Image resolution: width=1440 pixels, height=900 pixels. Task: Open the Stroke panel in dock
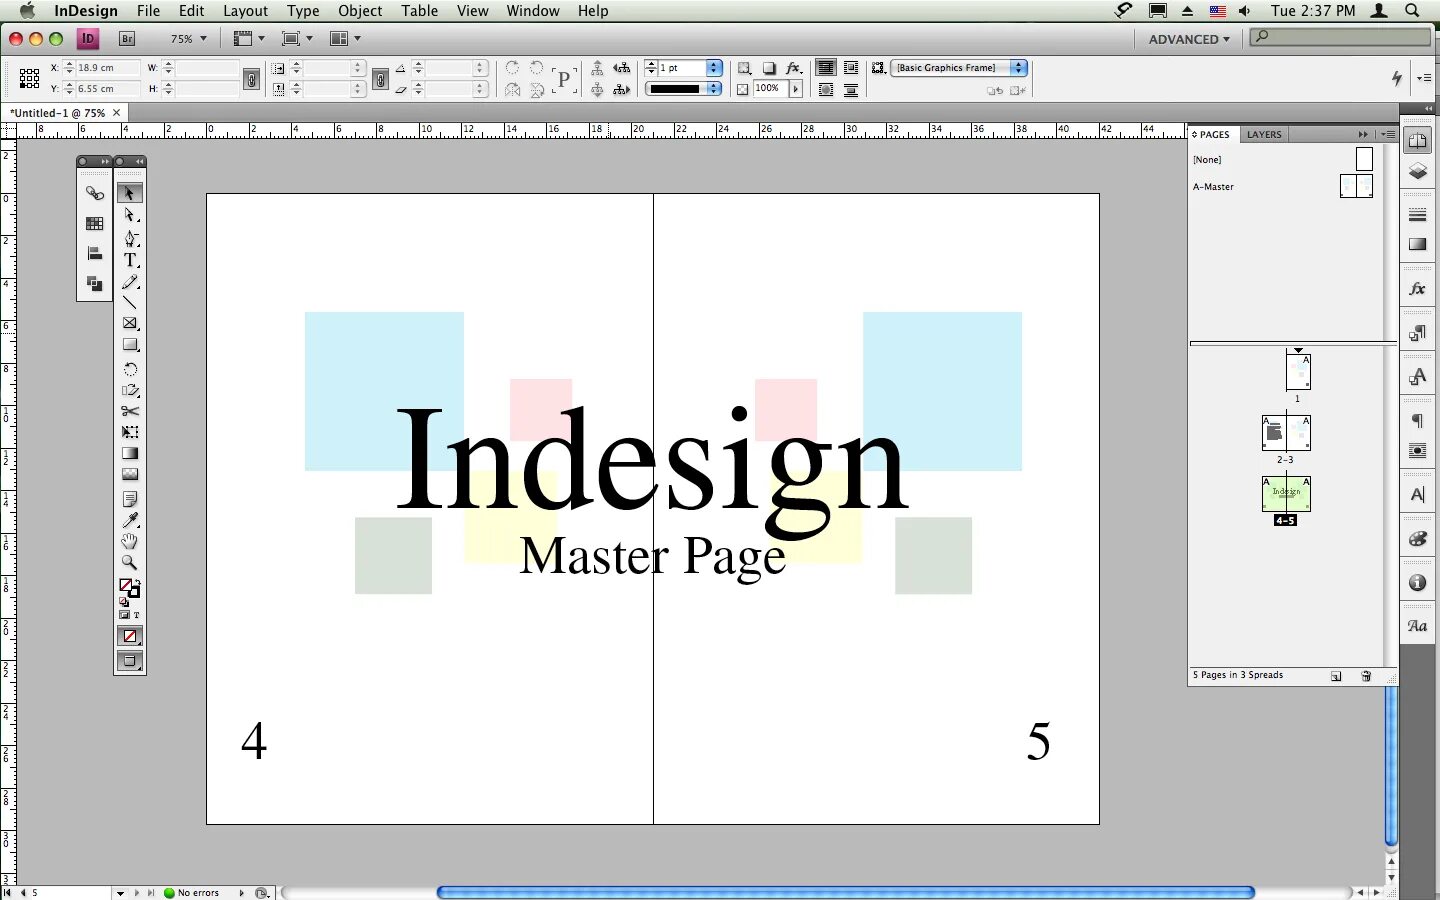tap(1418, 215)
